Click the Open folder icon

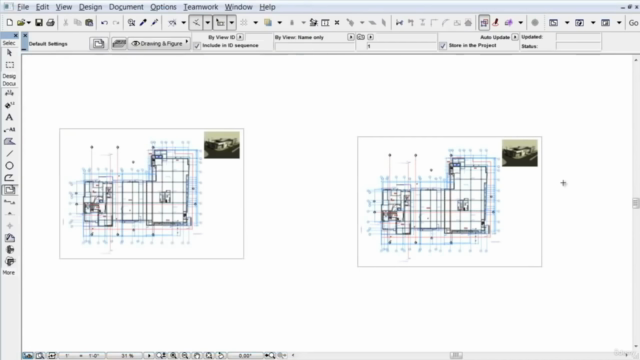click(x=20, y=23)
